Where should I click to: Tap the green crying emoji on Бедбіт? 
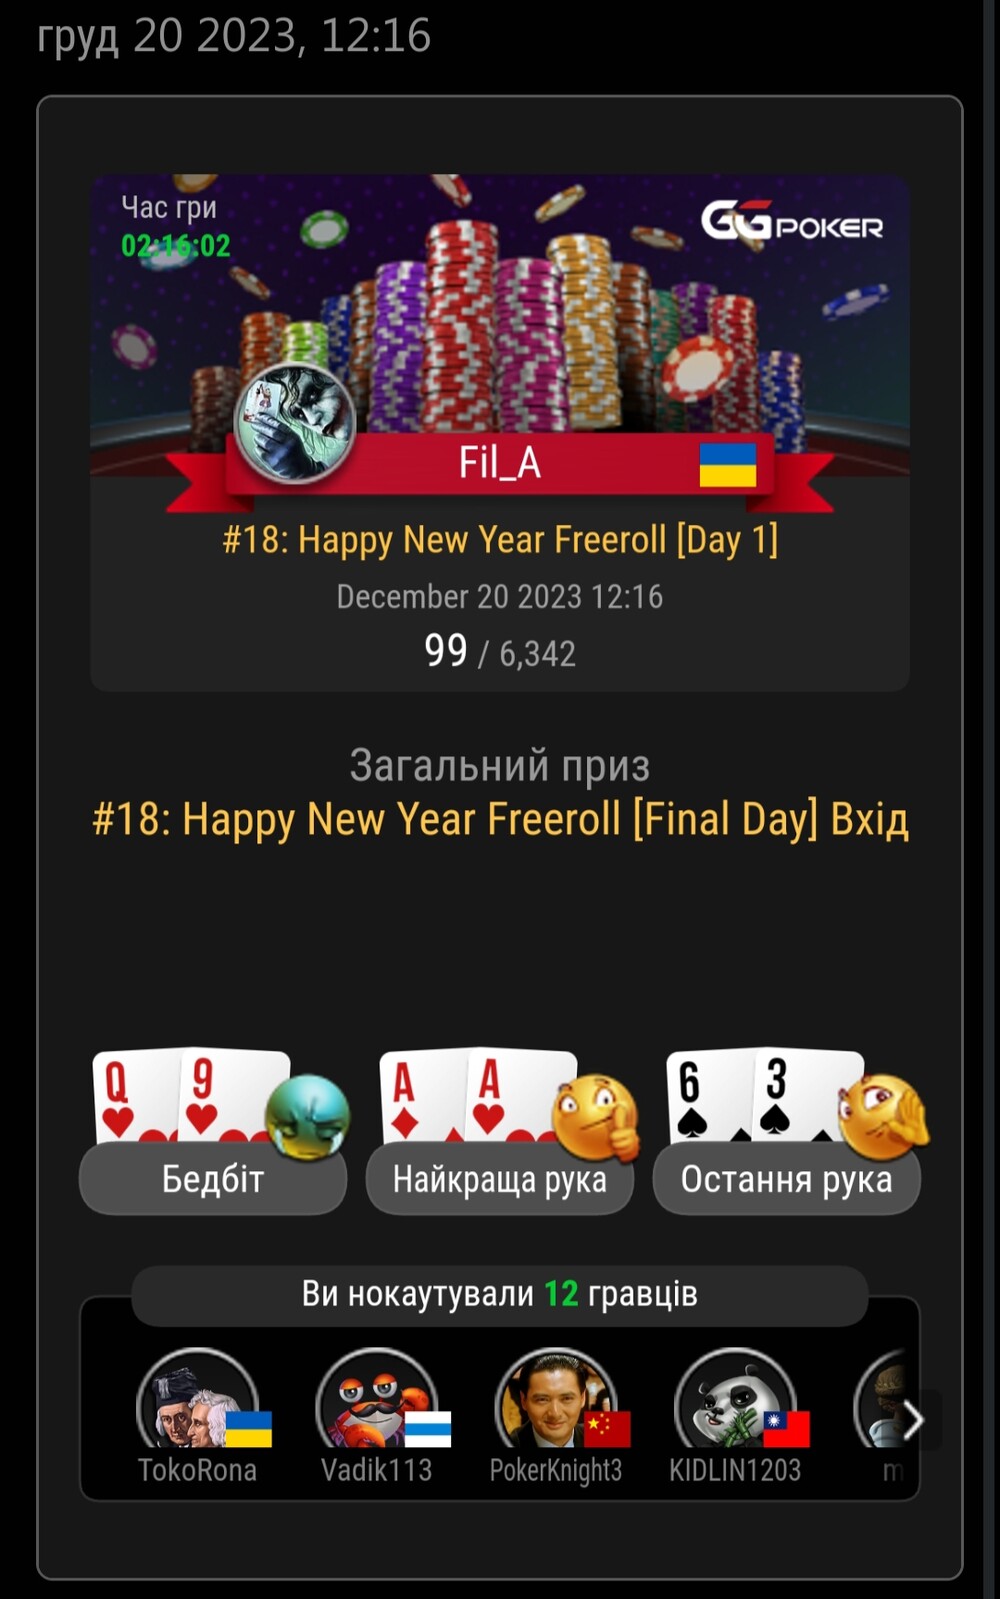pos(308,1117)
